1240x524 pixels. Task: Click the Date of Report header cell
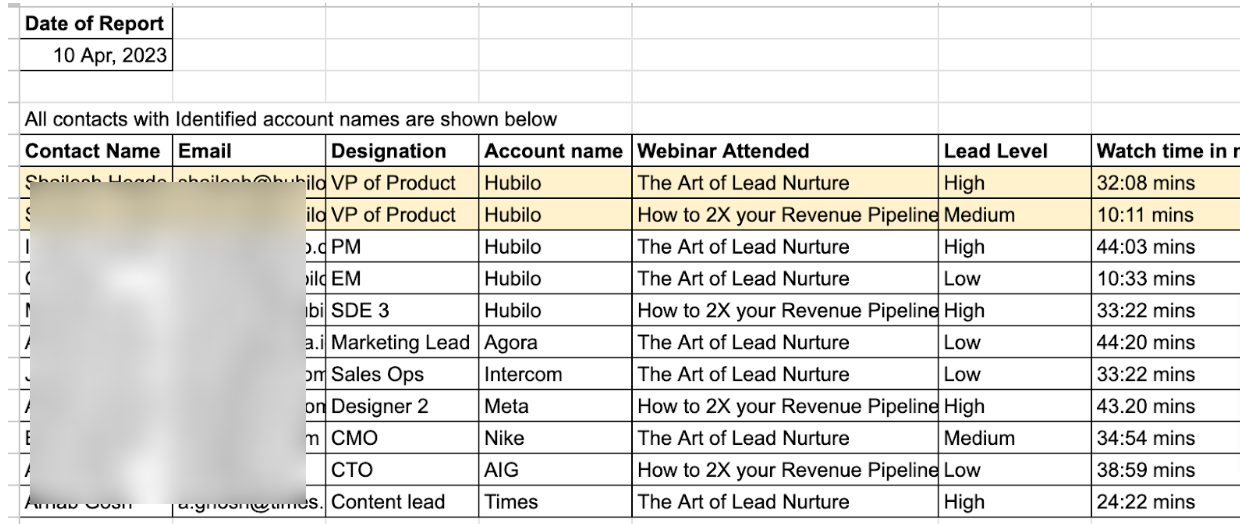tap(95, 23)
